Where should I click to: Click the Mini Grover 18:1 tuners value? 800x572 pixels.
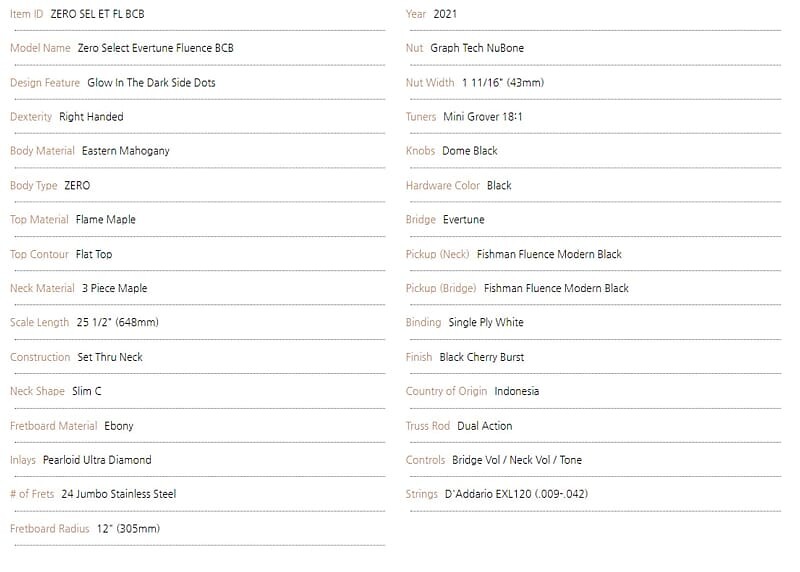(482, 117)
